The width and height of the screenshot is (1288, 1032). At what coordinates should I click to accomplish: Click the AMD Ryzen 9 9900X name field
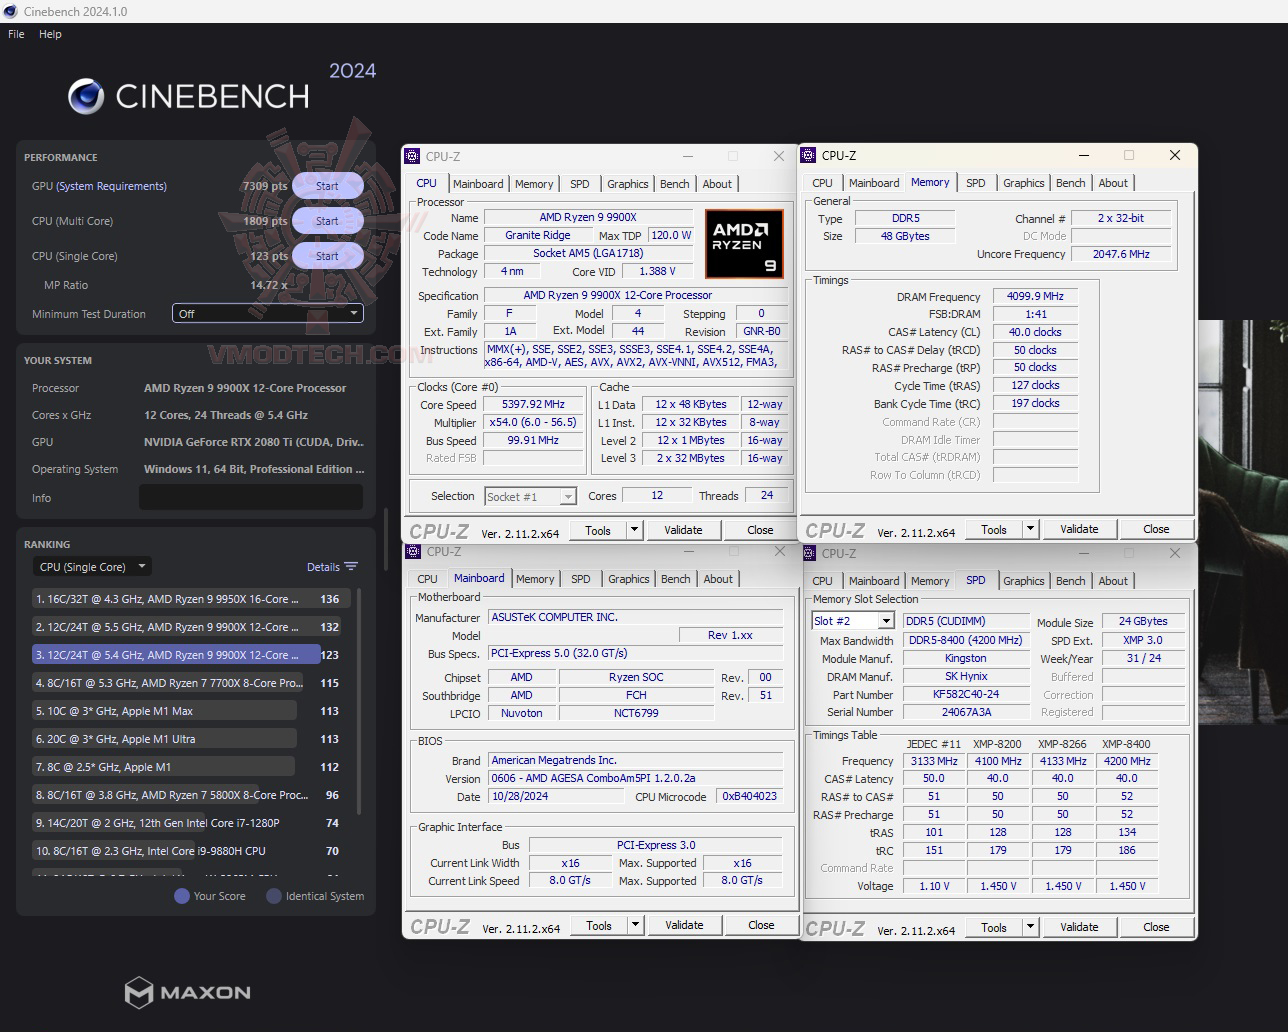click(x=588, y=217)
